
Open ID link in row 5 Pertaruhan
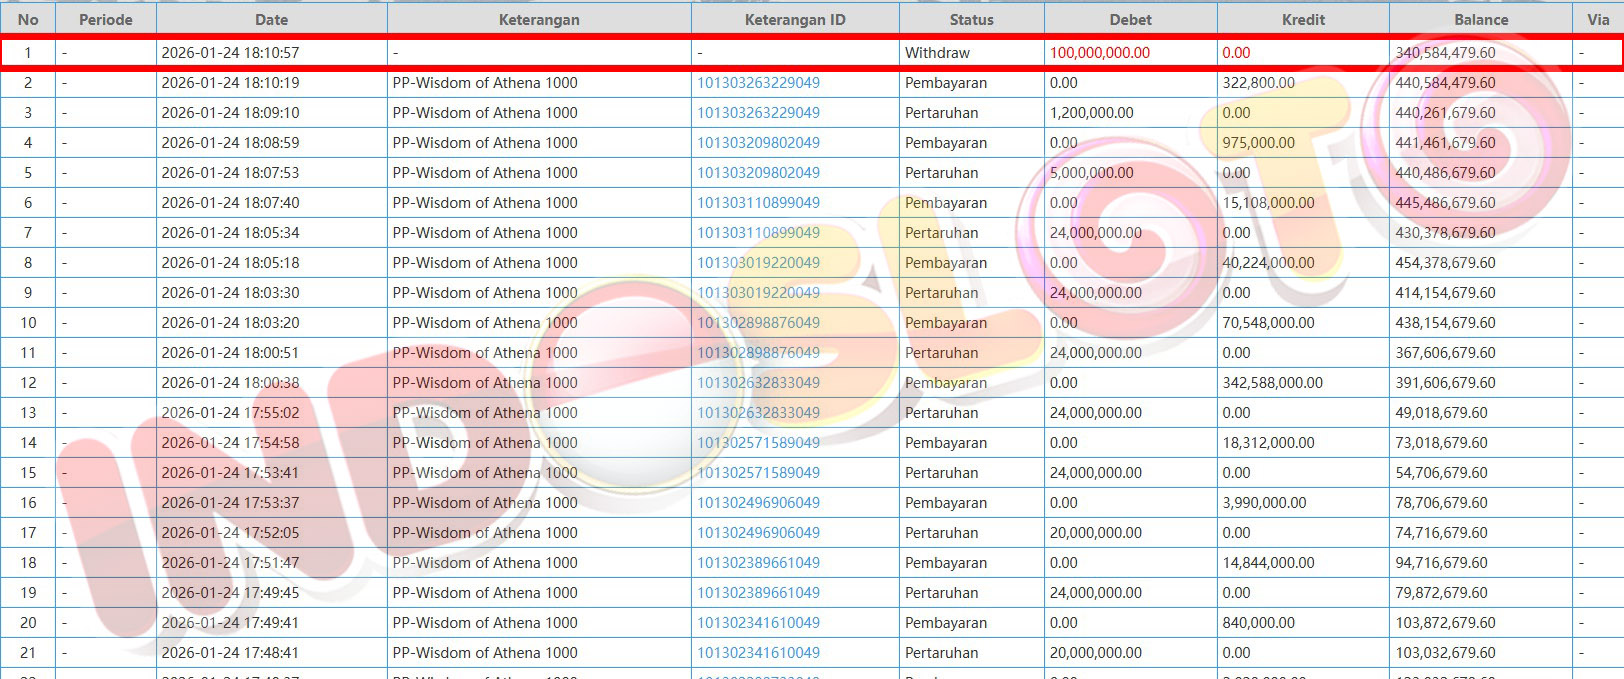click(x=758, y=173)
